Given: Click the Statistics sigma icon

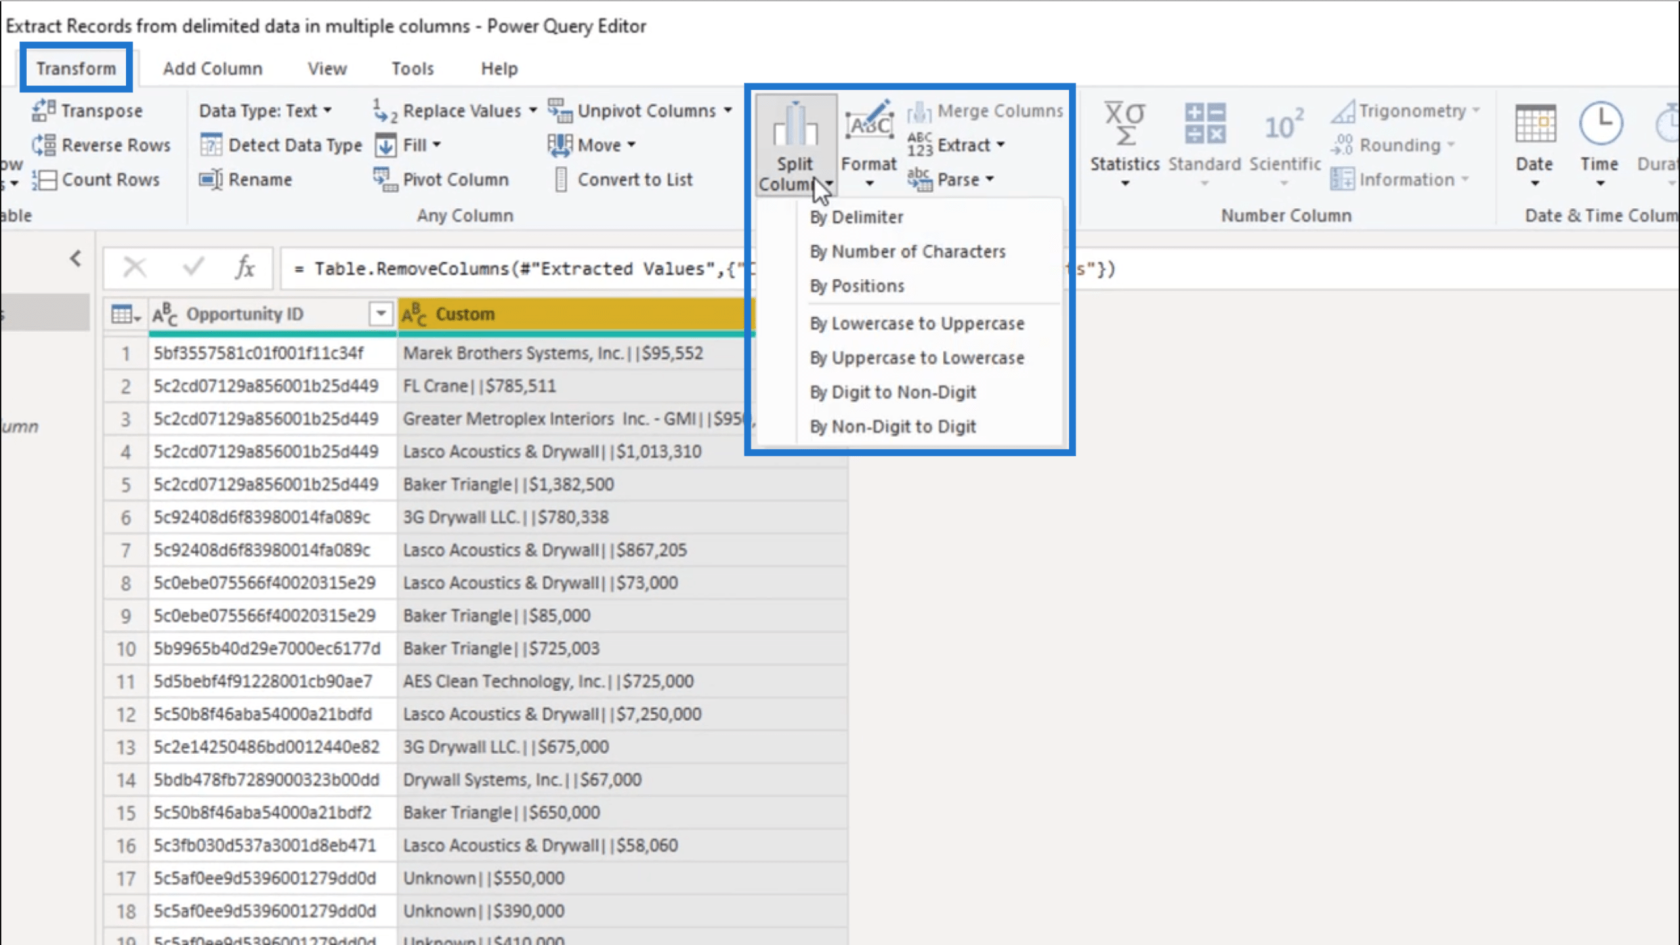Looking at the screenshot, I should [1124, 124].
